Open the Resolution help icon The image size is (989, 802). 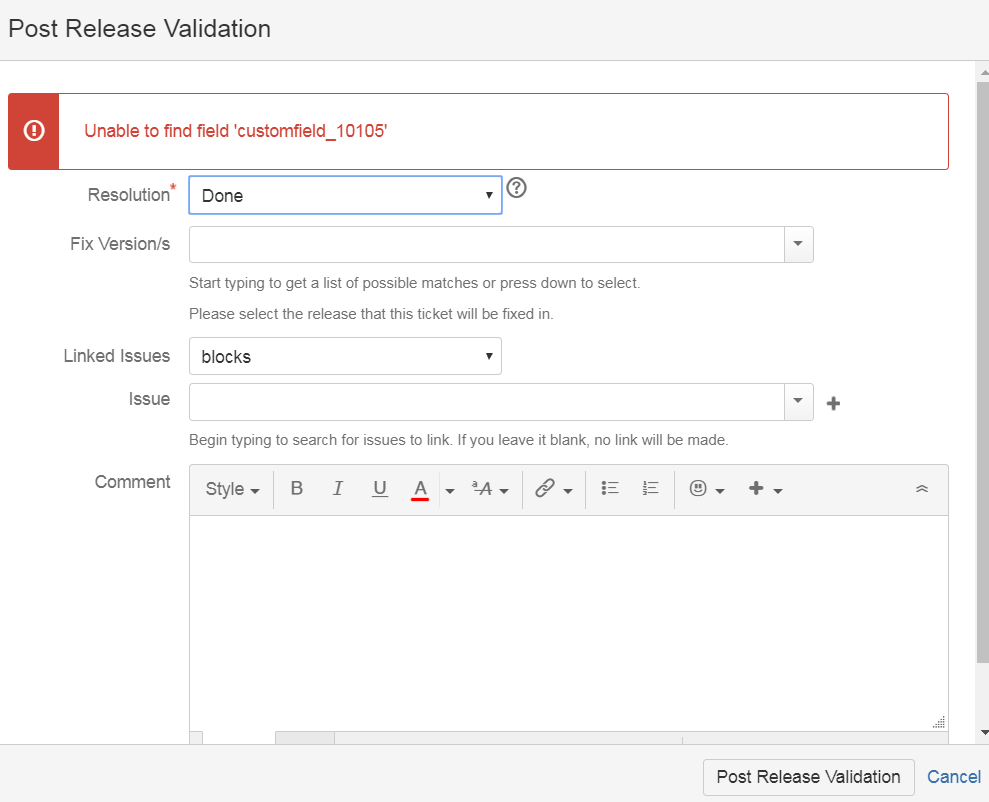pyautogui.click(x=517, y=188)
